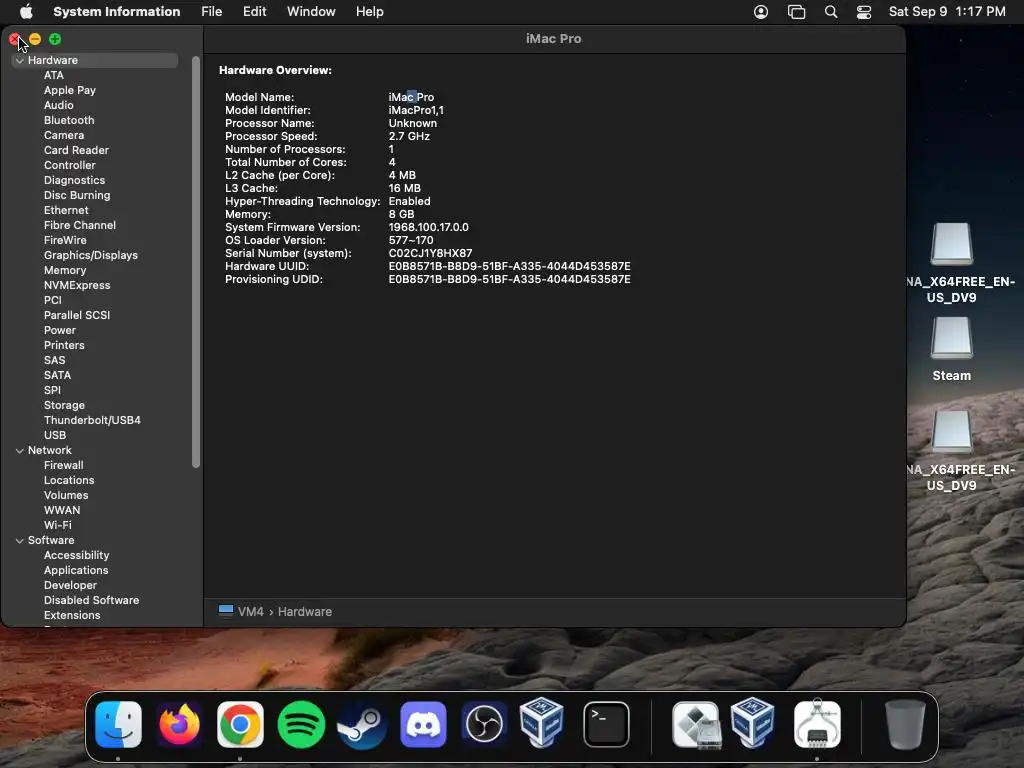Select Apple Pay in the sidebar
The image size is (1024, 768).
pyautogui.click(x=70, y=90)
